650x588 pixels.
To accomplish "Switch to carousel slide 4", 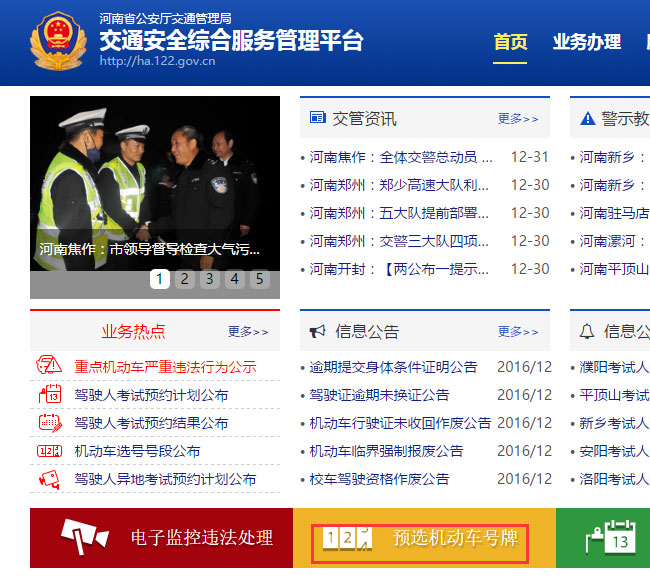I will (235, 279).
